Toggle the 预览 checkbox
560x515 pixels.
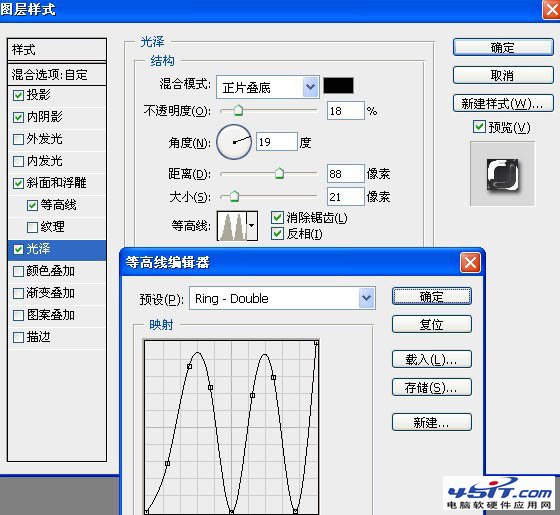(x=479, y=127)
